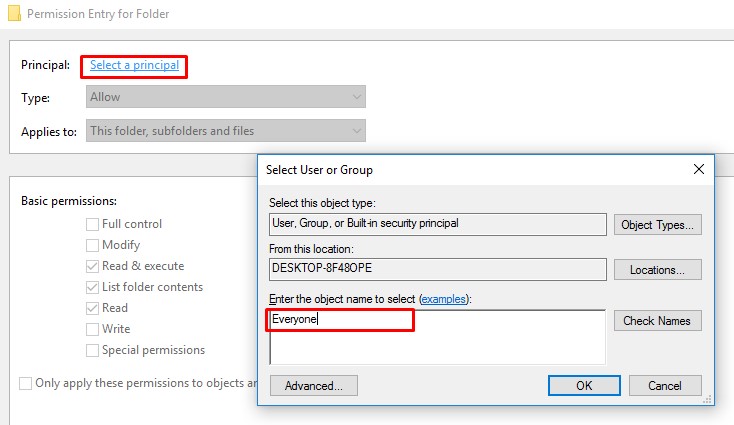The width and height of the screenshot is (734, 425).
Task: Click the Select a principal link
Action: [x=134, y=65]
